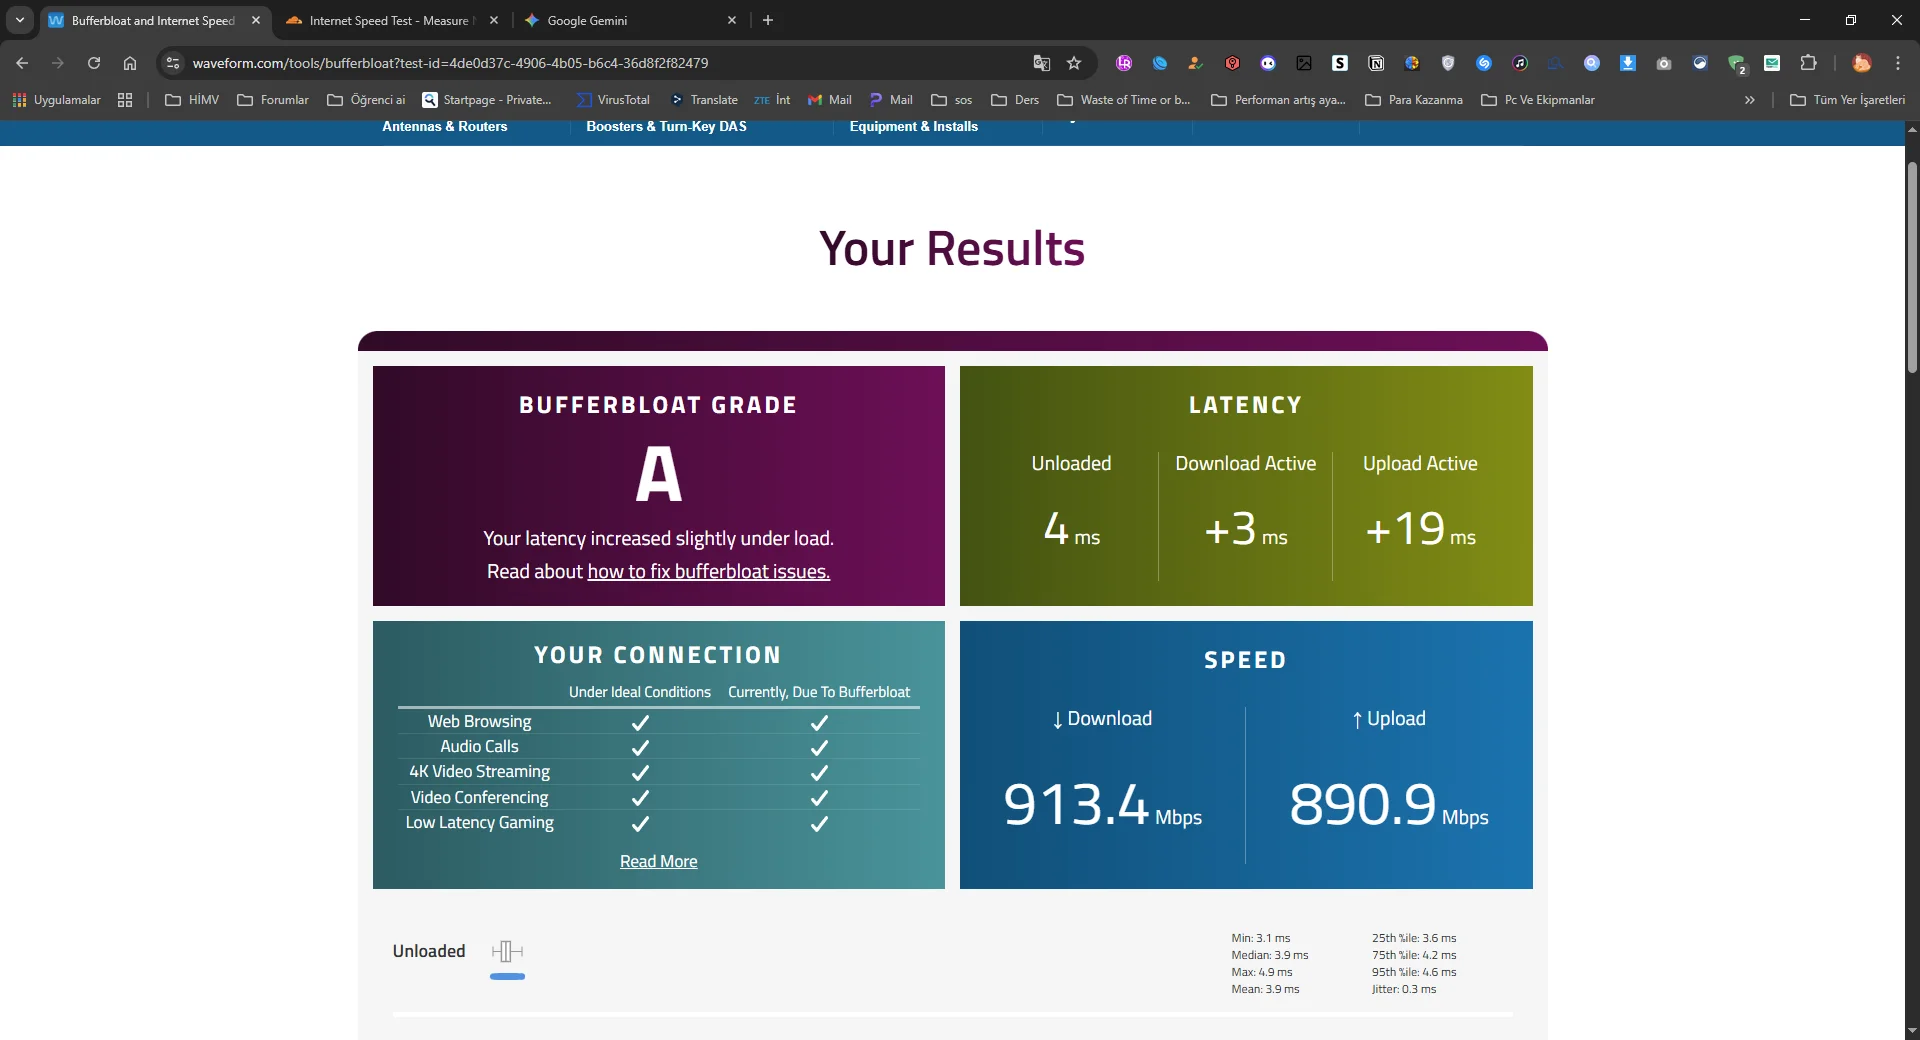The image size is (1920, 1040).
Task: Reload the bufferbloat results page
Action: pos(94,63)
